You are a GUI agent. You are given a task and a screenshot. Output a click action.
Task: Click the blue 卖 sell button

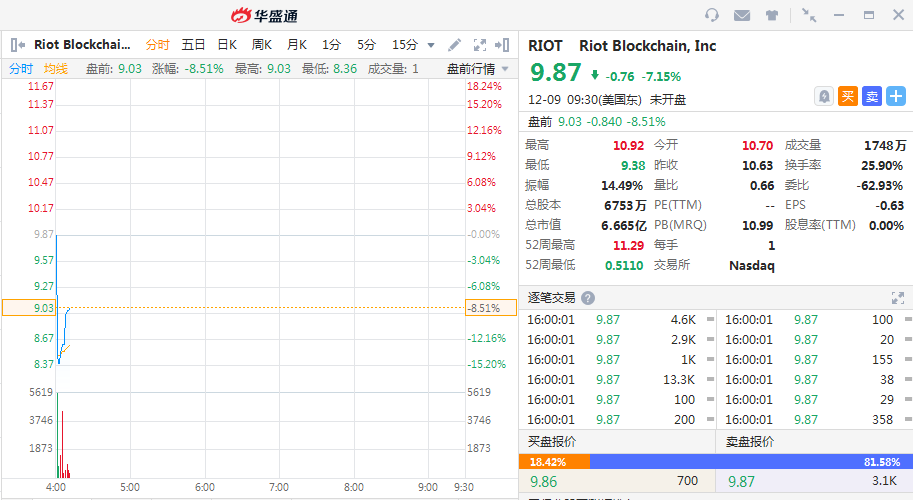coord(872,96)
